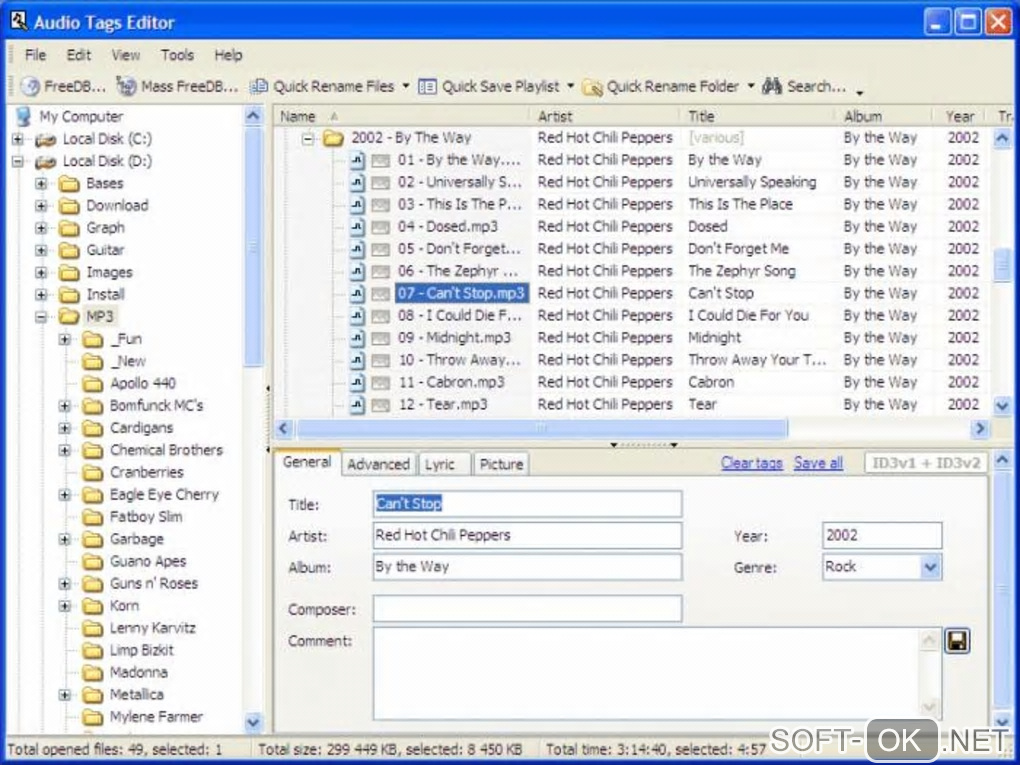
Task: Open Search with binoculars icon
Action: 772,86
